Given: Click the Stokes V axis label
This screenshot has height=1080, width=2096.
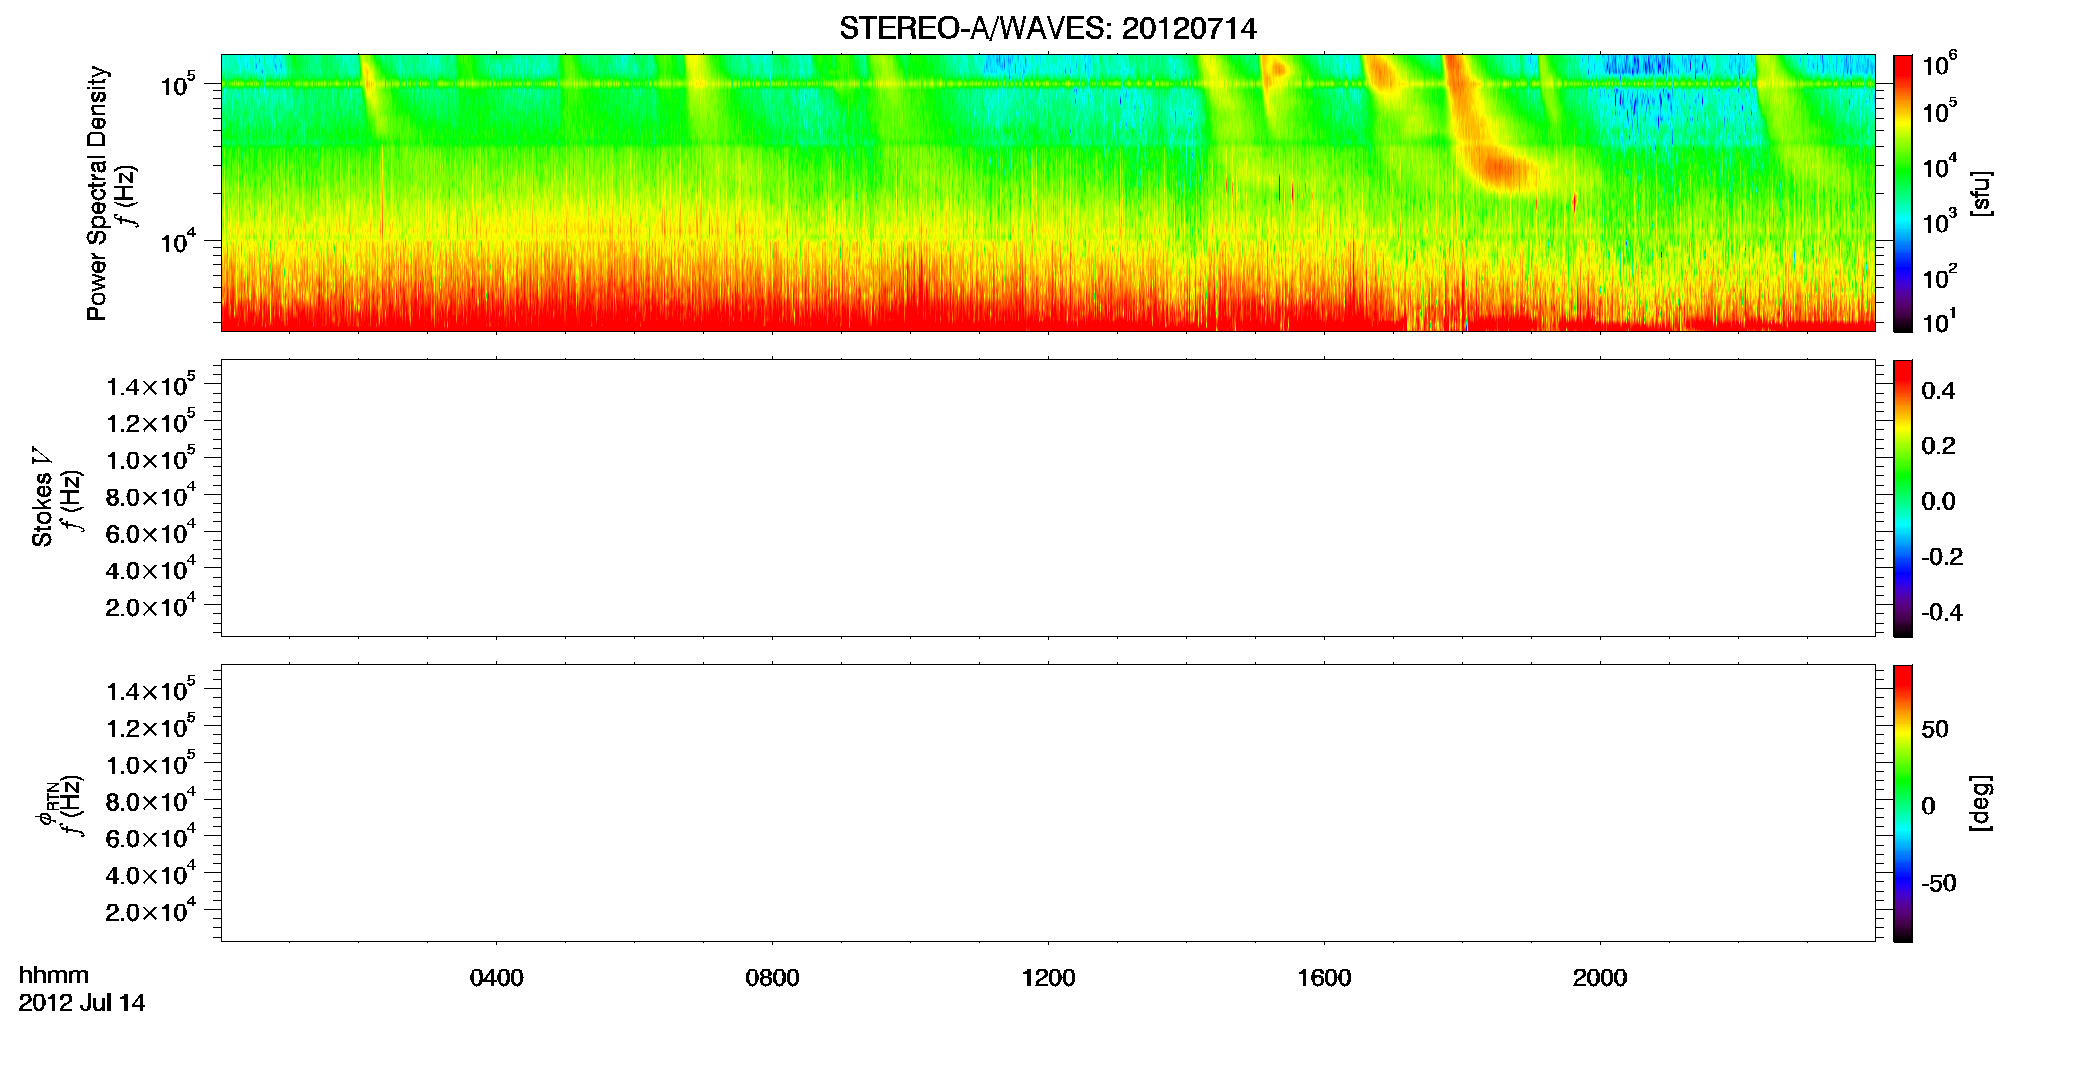Looking at the screenshot, I should [x=42, y=496].
